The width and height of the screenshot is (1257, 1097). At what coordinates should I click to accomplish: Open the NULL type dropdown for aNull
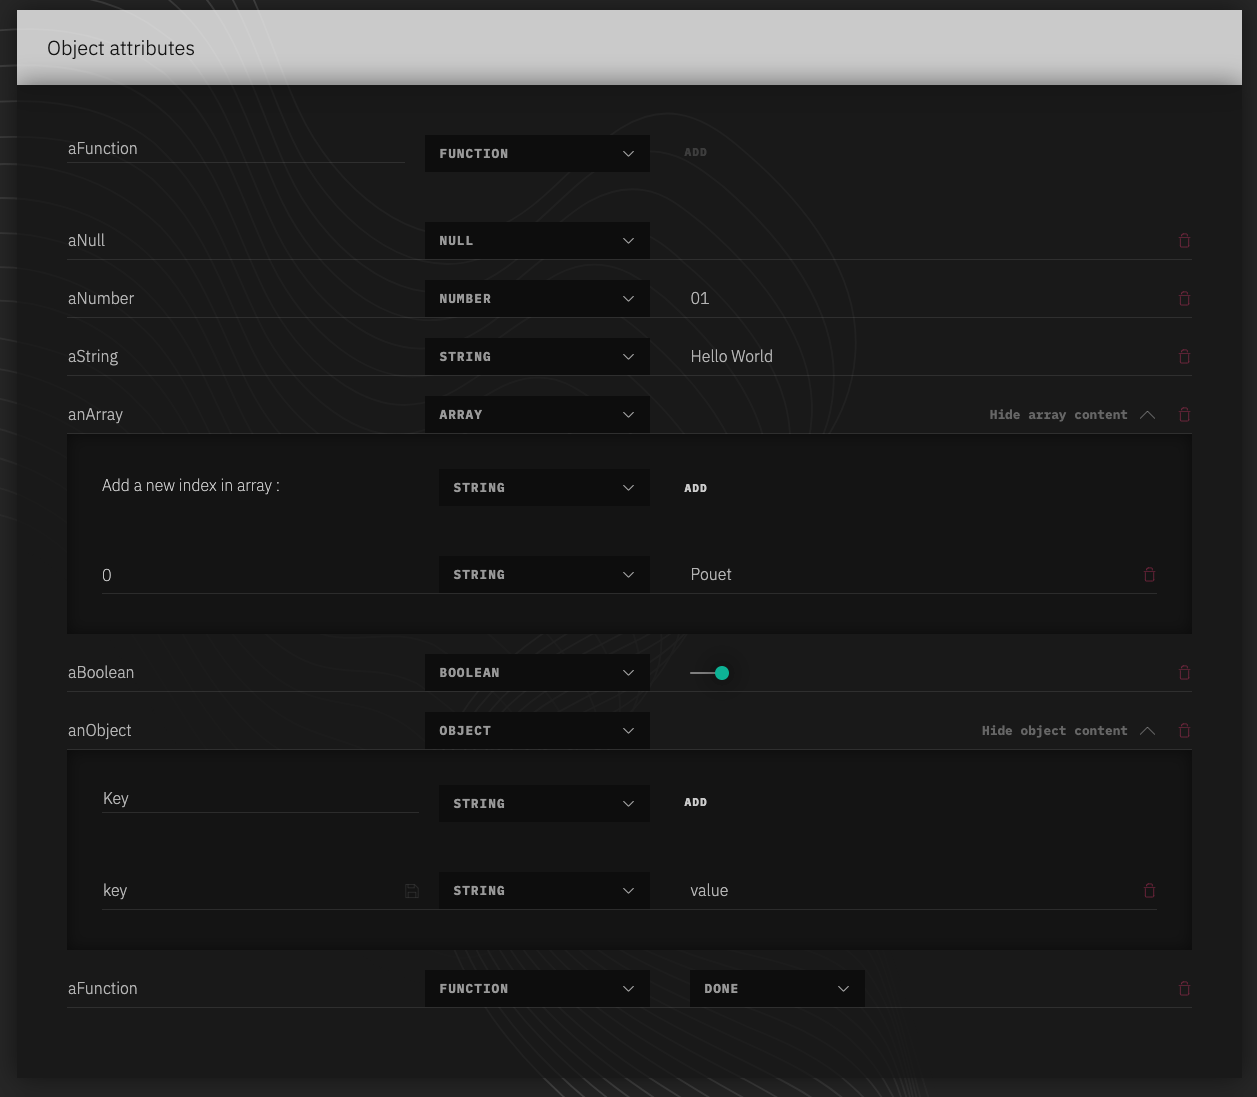[537, 240]
